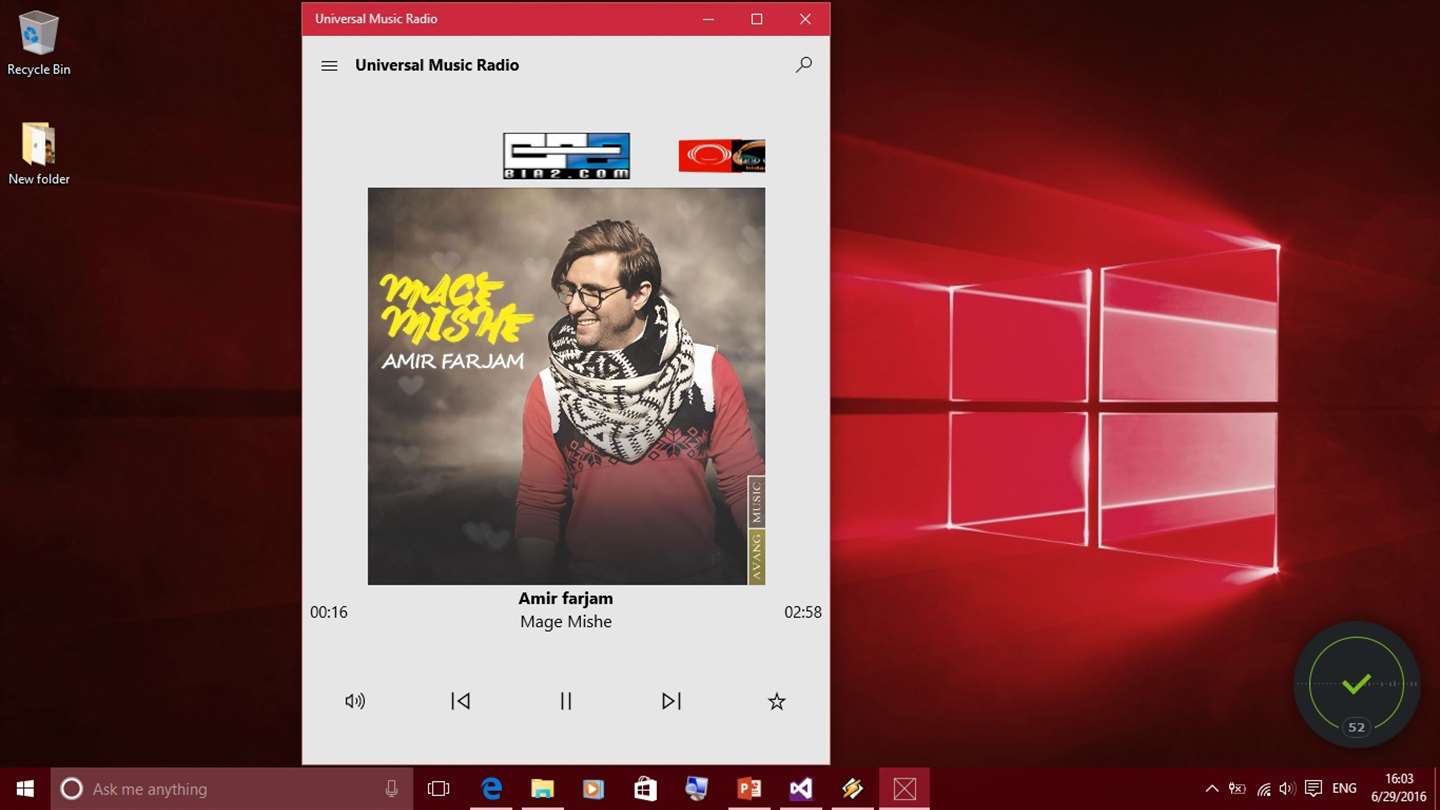Launch Microsoft Edge from the taskbar
1440x810 pixels.
[x=491, y=789]
